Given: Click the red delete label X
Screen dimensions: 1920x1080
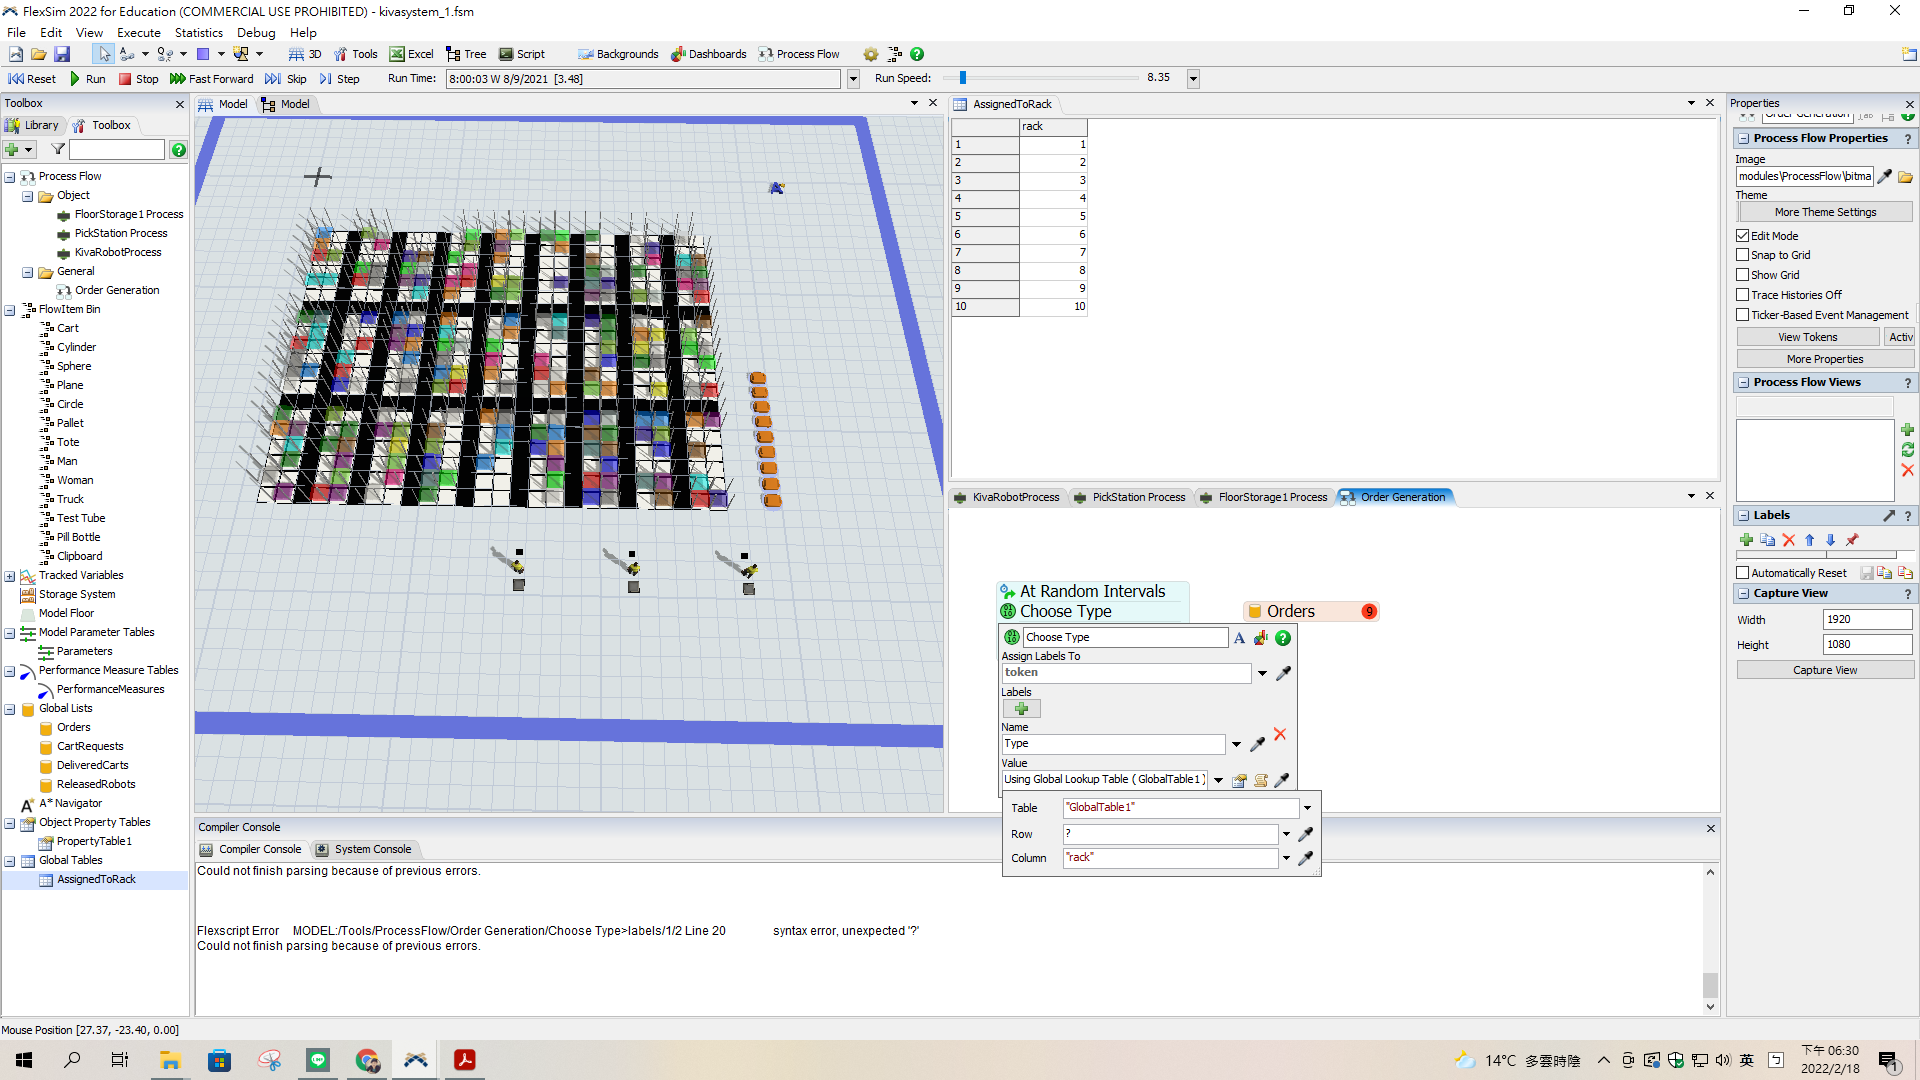Looking at the screenshot, I should [1280, 735].
